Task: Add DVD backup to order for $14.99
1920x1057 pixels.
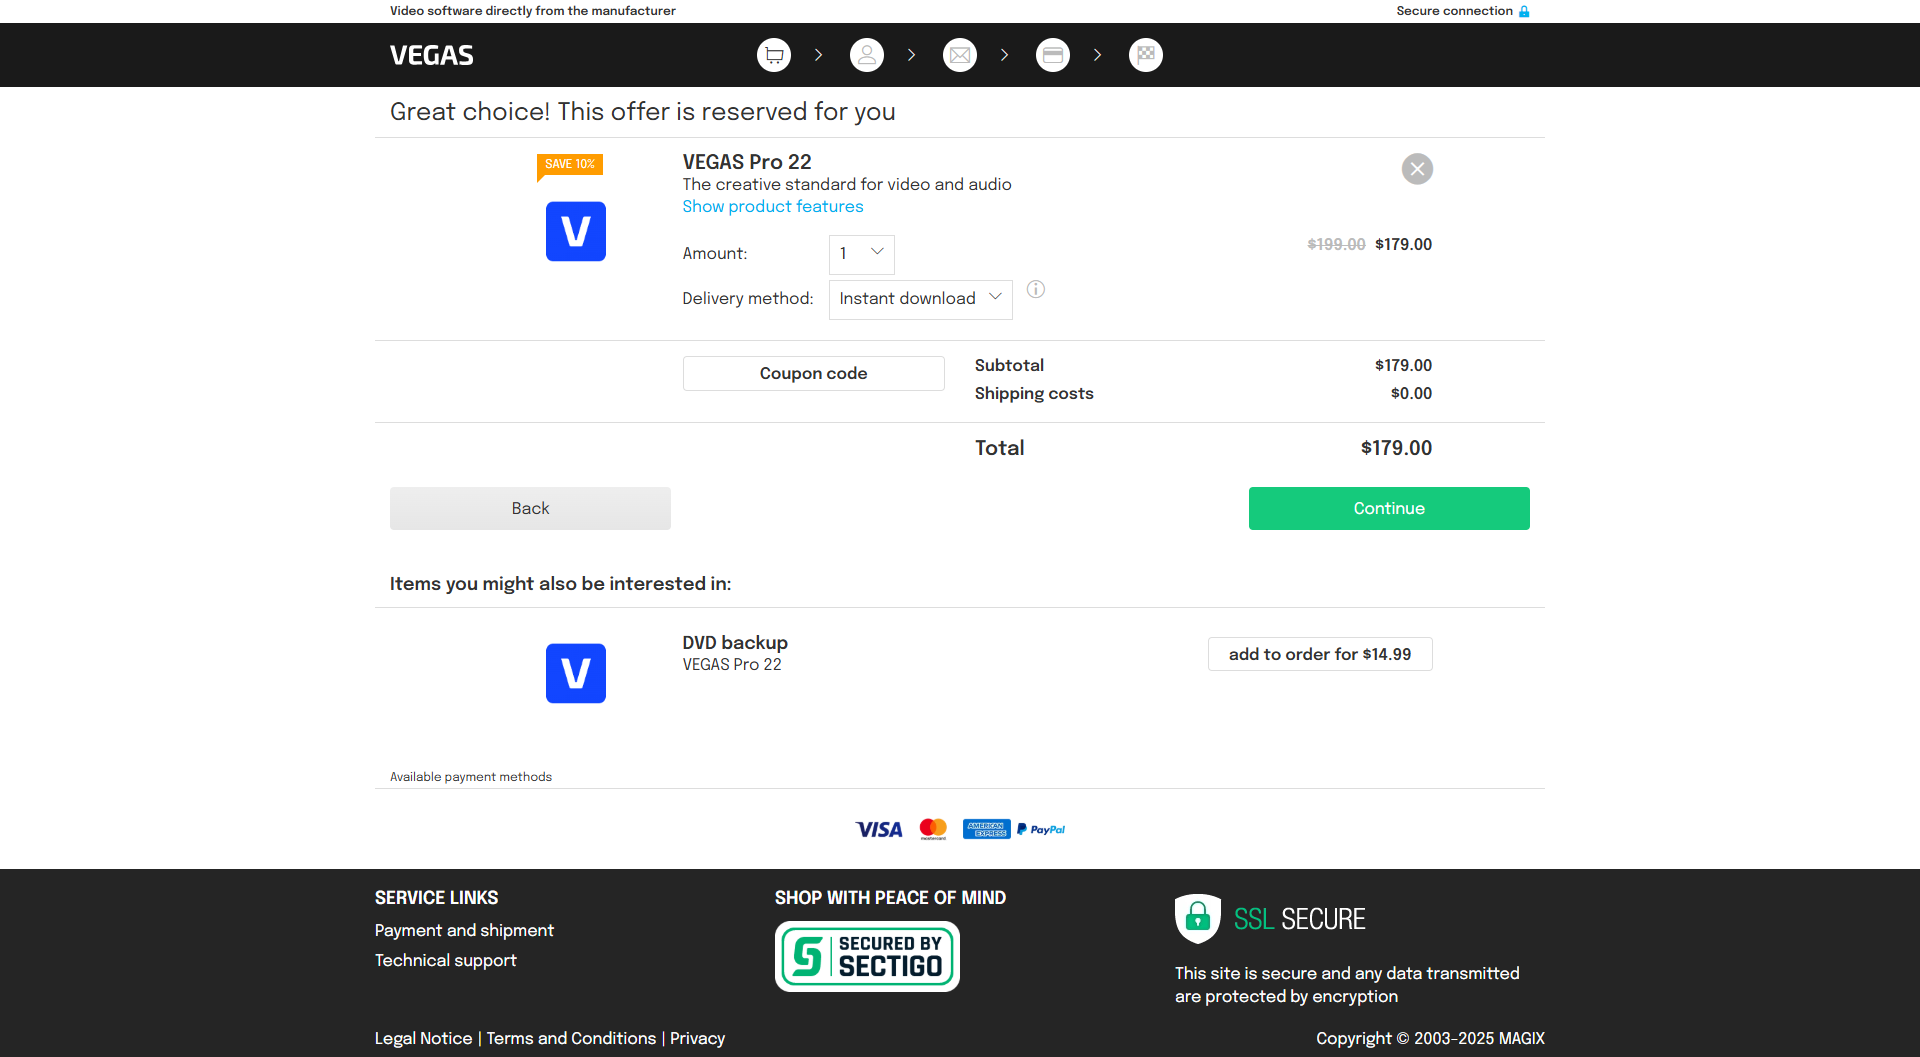Action: pyautogui.click(x=1319, y=654)
